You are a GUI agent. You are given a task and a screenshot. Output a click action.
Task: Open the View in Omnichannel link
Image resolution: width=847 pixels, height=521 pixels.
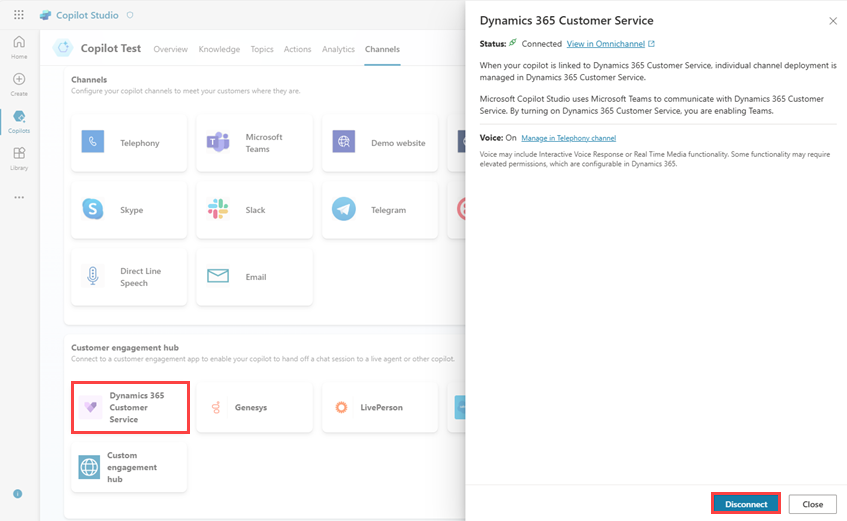[x=606, y=44]
